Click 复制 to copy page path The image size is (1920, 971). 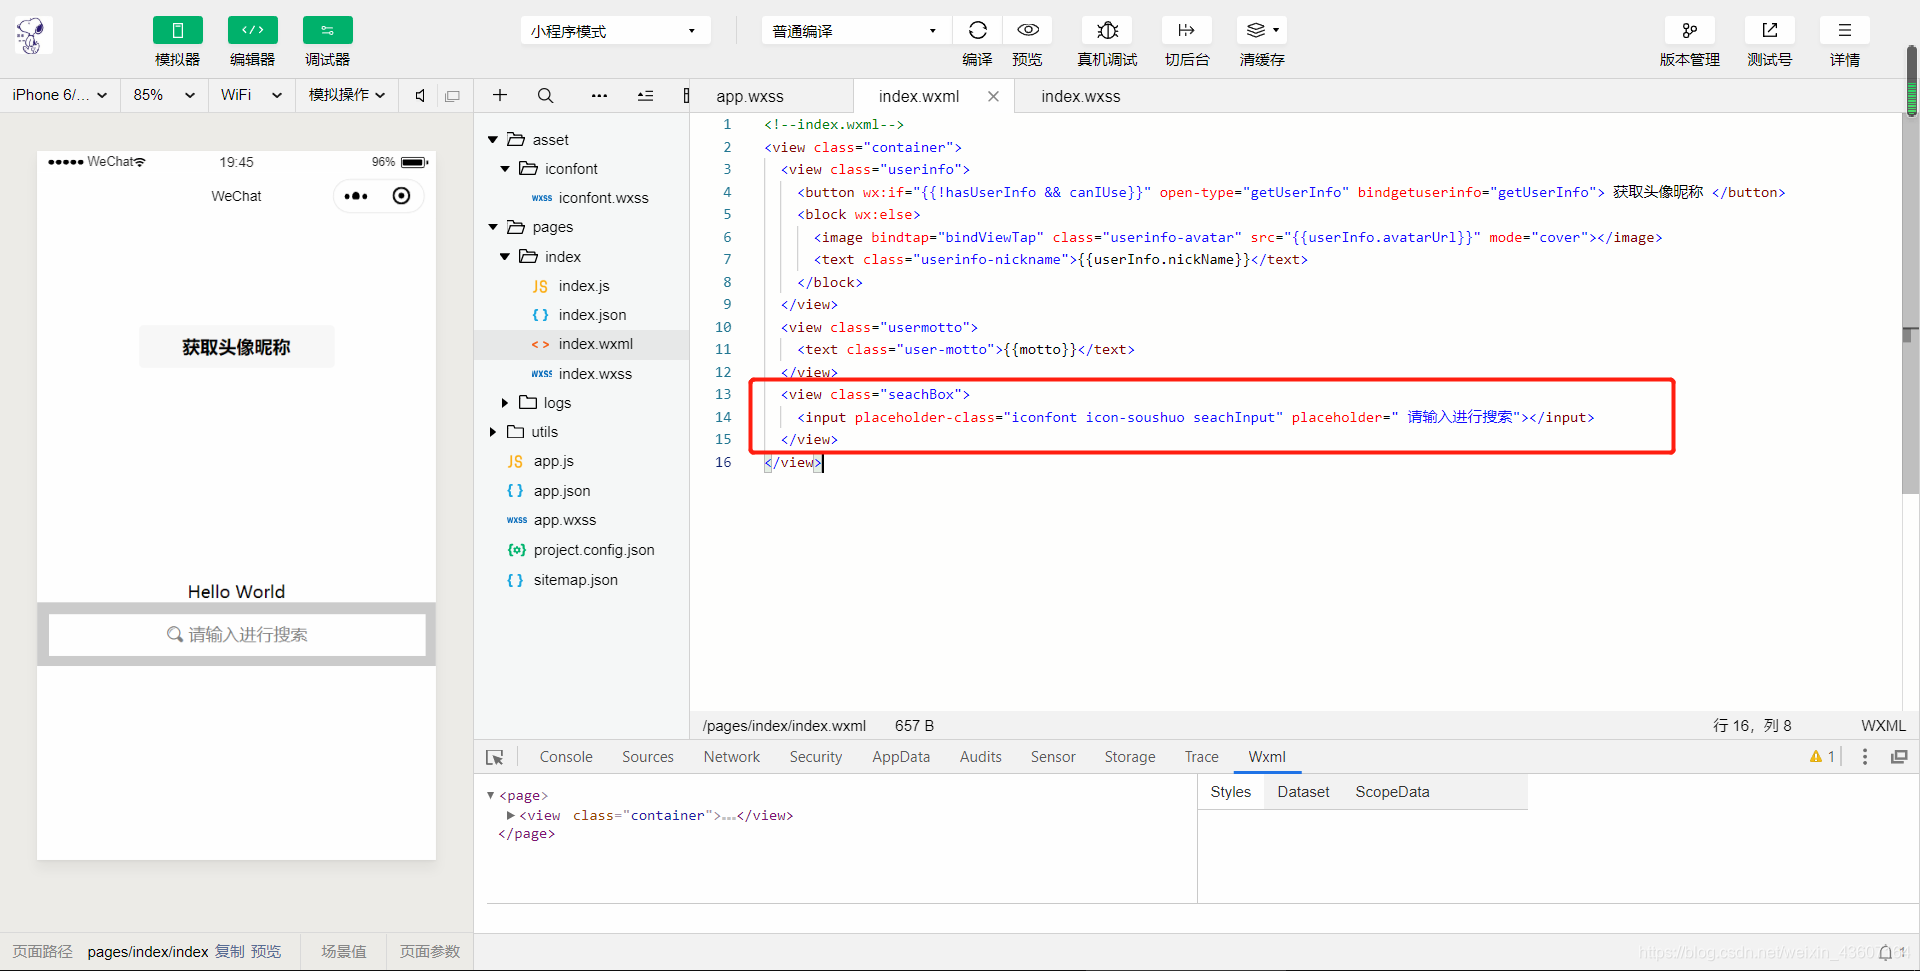pyautogui.click(x=230, y=952)
